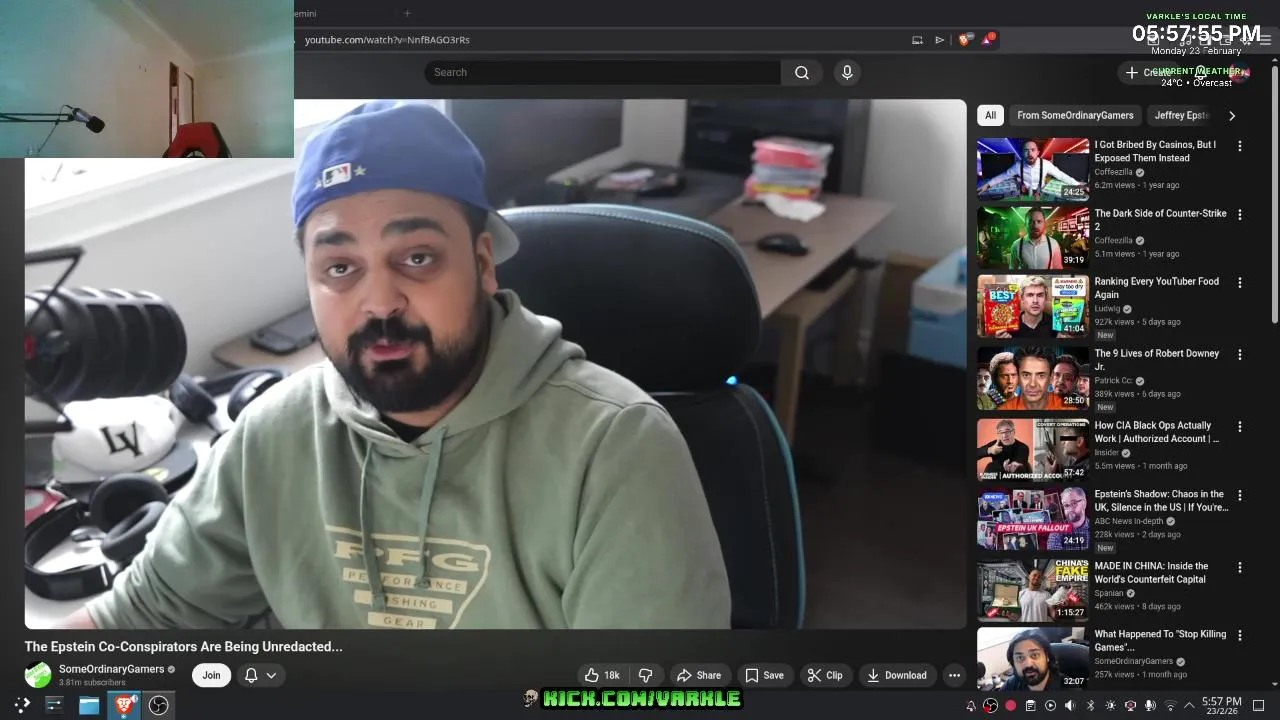Expand hidden system tray icons arrow

(1189, 706)
